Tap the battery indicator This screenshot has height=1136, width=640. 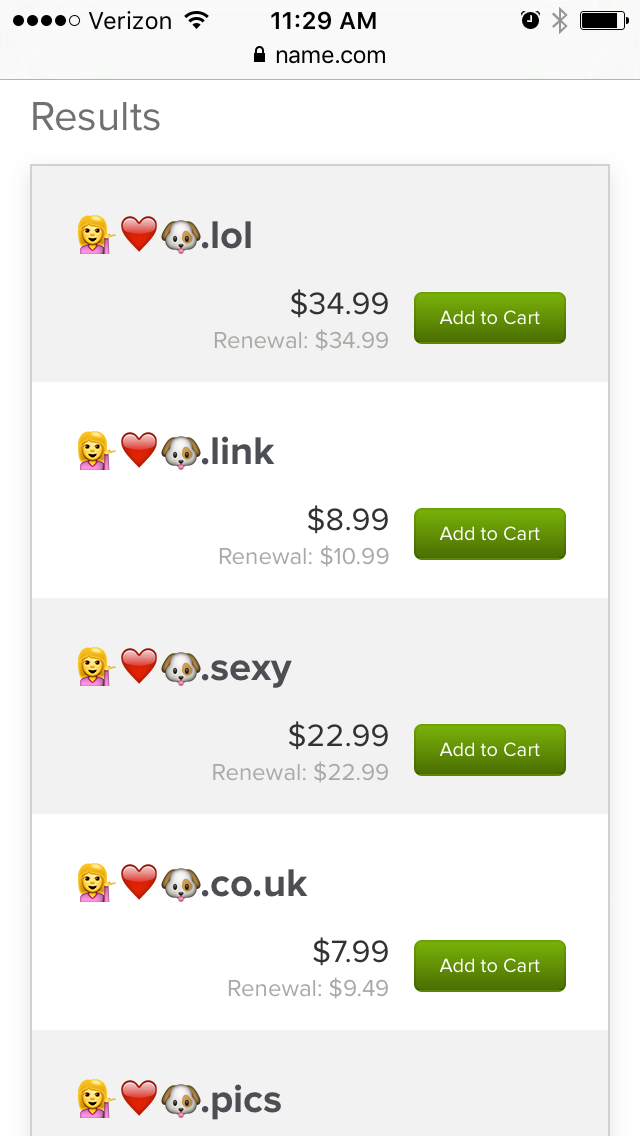point(601,19)
